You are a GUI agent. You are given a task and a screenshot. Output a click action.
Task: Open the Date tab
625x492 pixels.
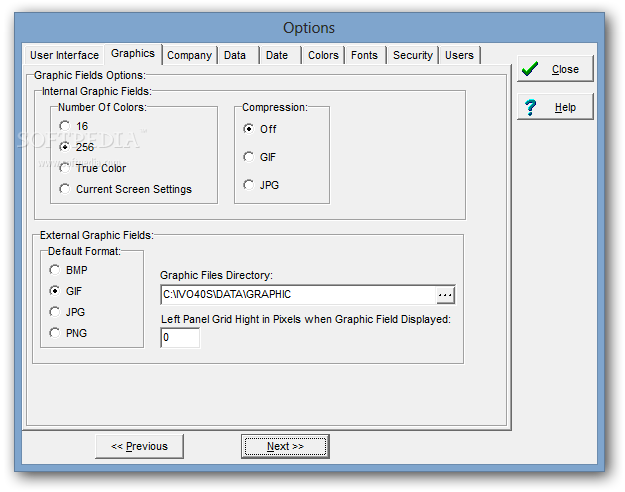pos(281,55)
